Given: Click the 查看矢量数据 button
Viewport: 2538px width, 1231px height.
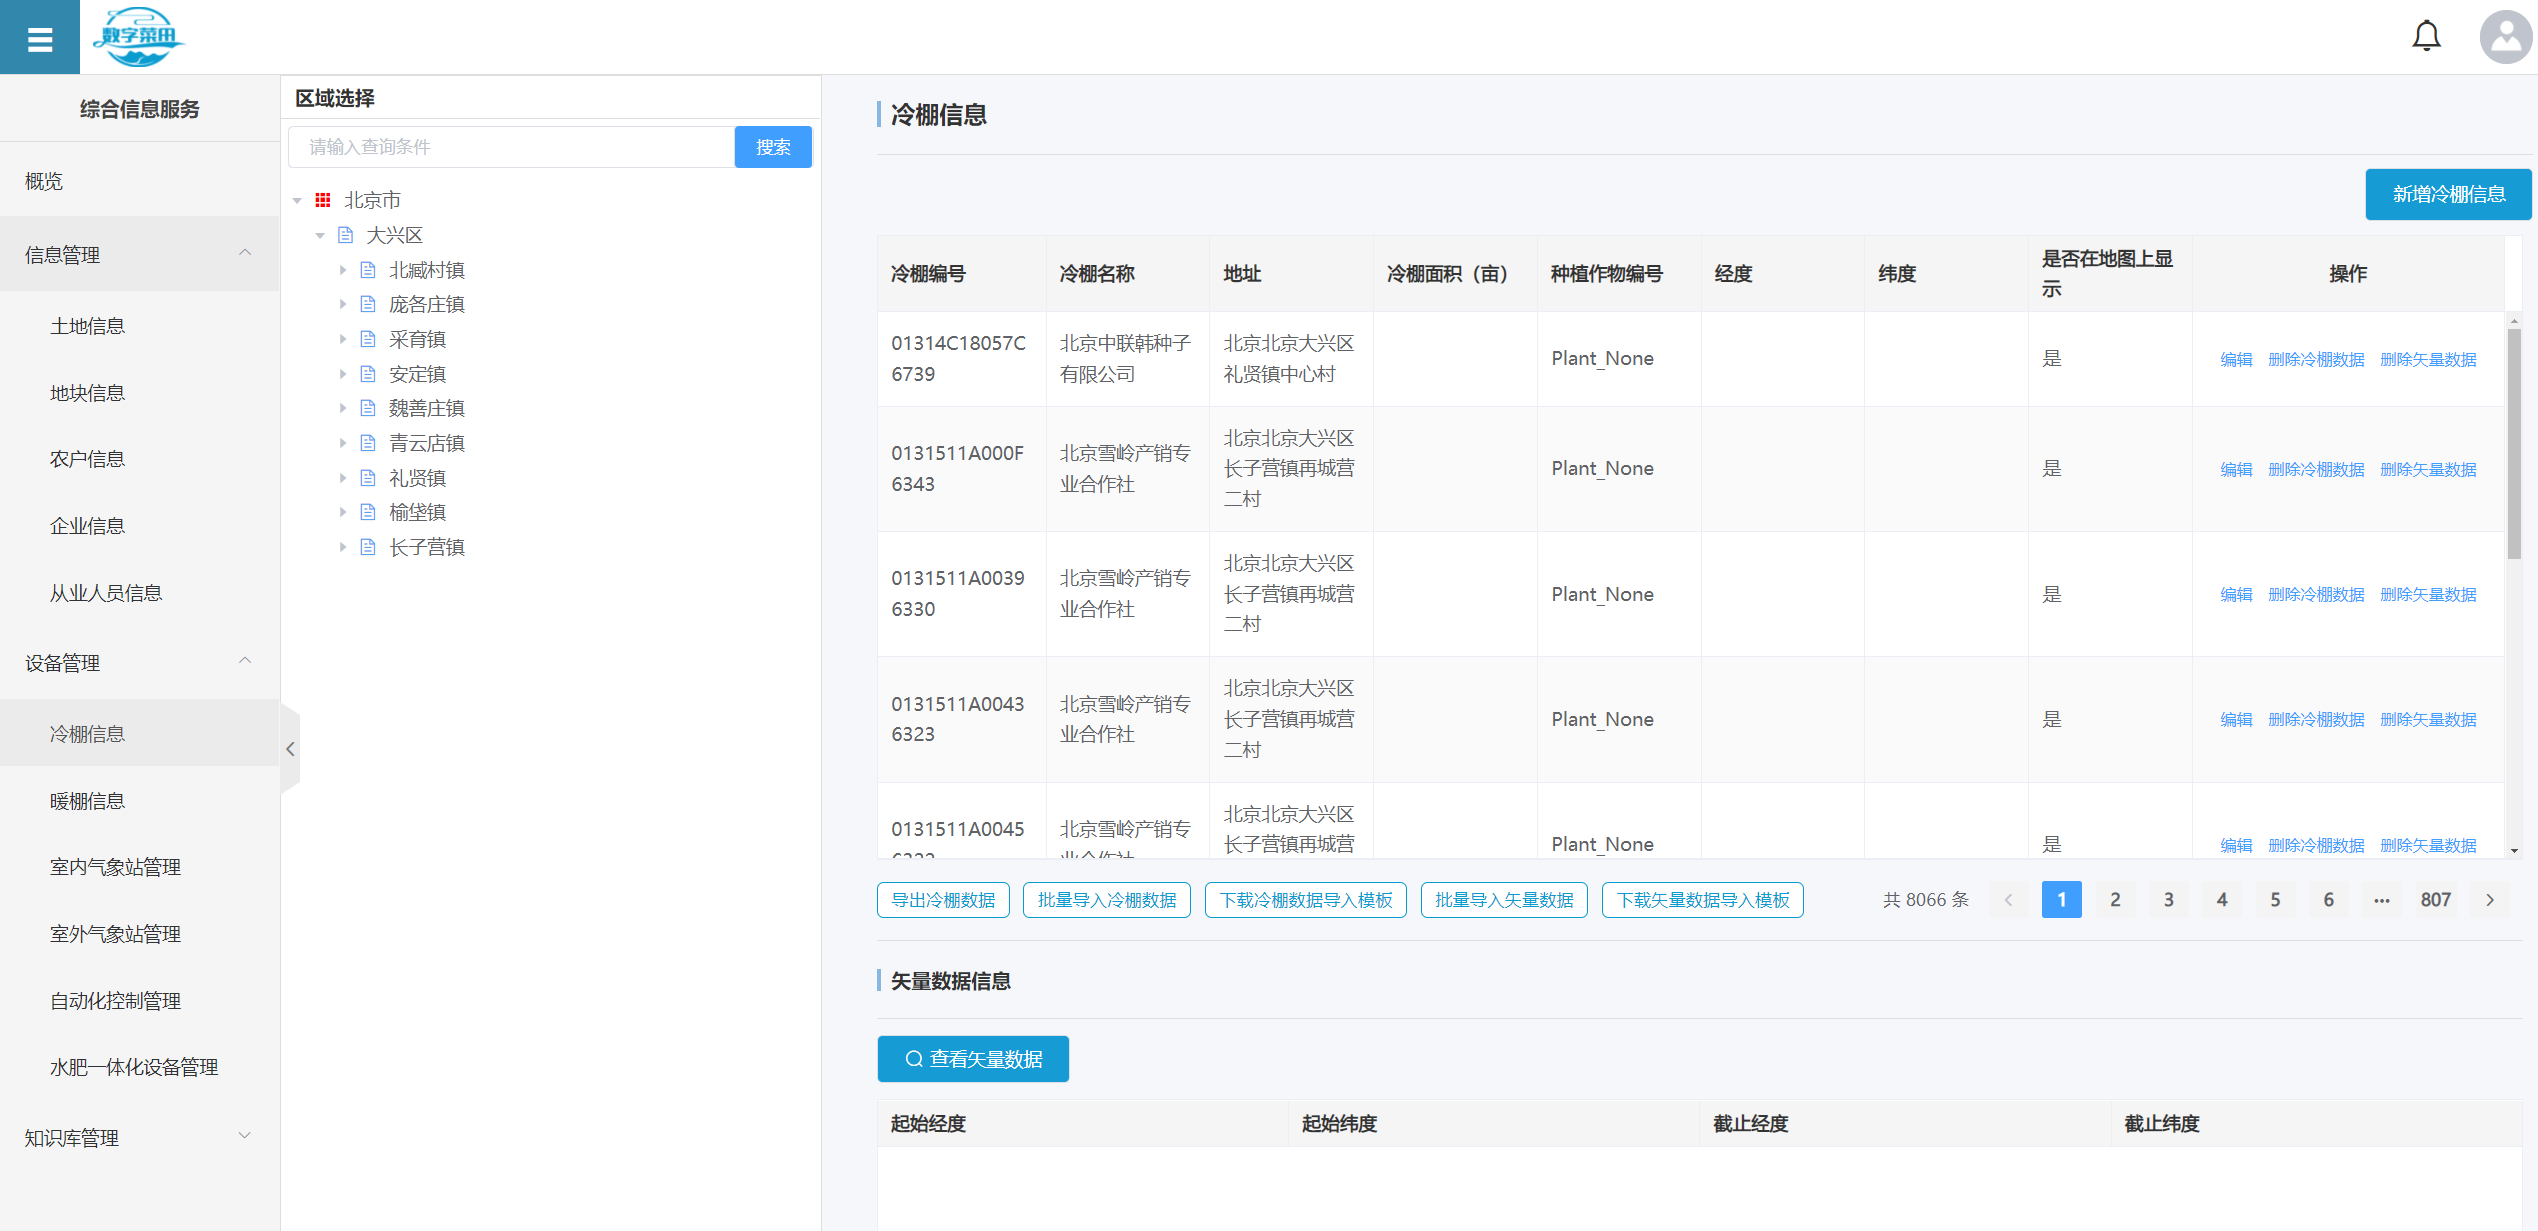Looking at the screenshot, I should 973,1059.
